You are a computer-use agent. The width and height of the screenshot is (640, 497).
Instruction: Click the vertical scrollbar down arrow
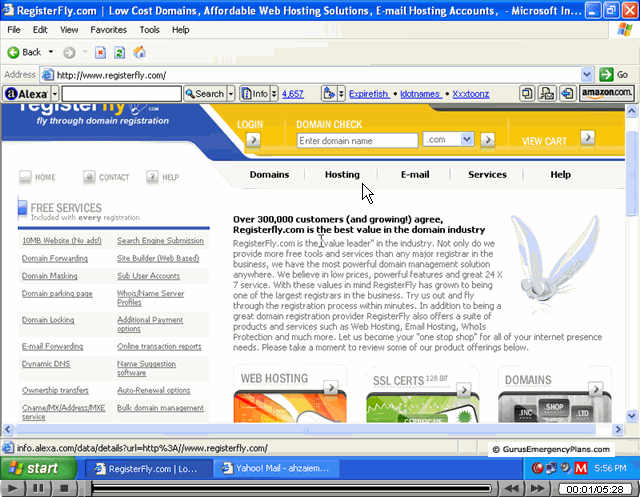[631, 416]
